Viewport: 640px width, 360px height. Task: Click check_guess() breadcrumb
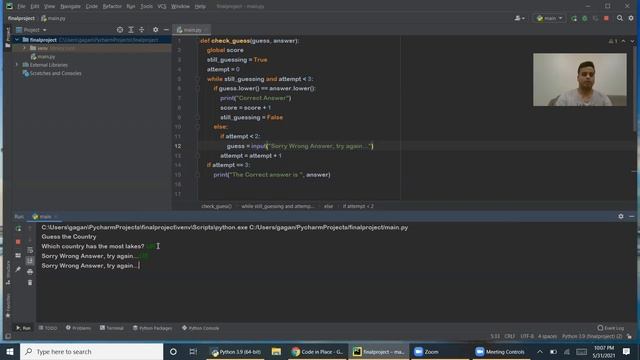216,206
